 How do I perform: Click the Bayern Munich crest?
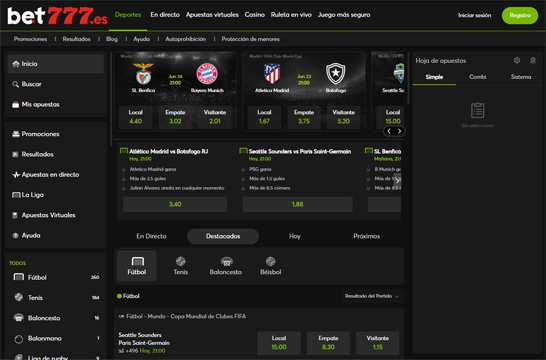[x=207, y=73]
